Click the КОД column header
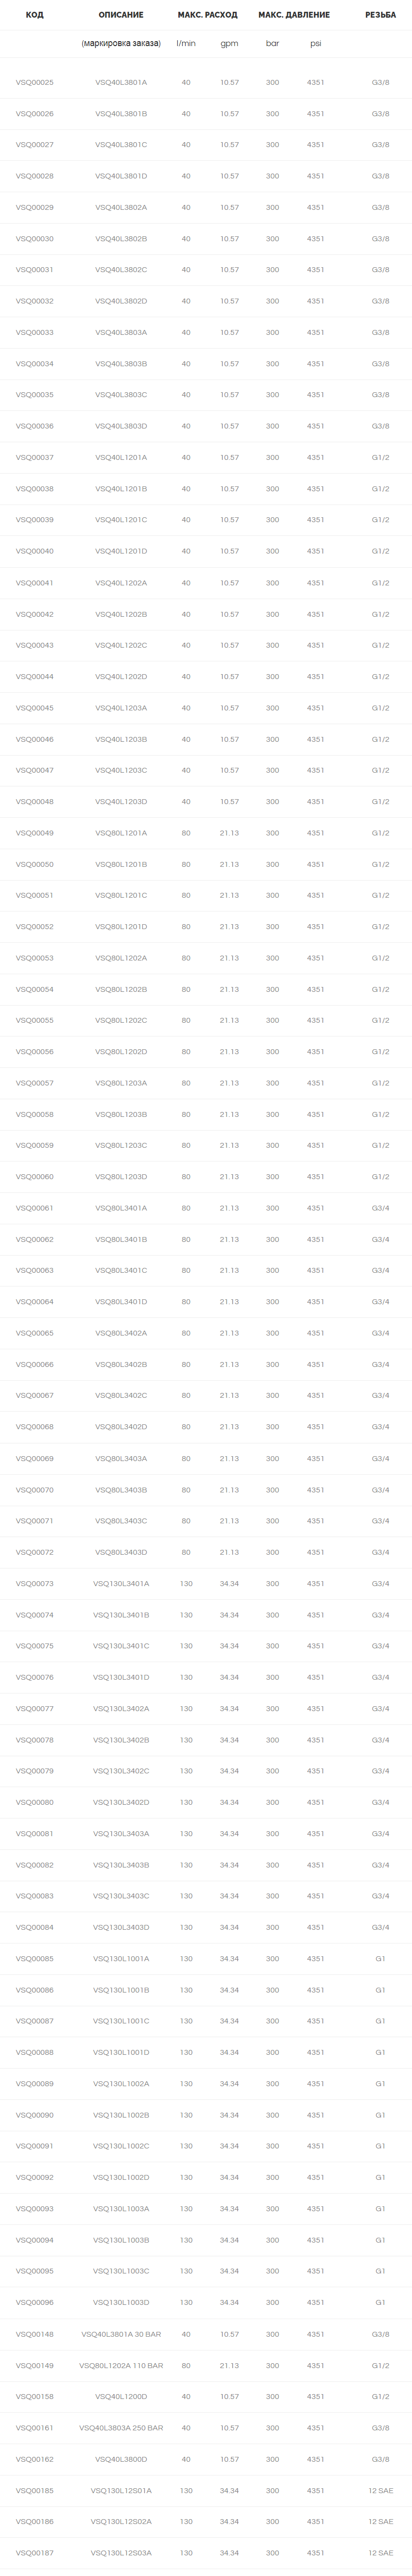Viewport: 412px width, 2576px height. 34,15
